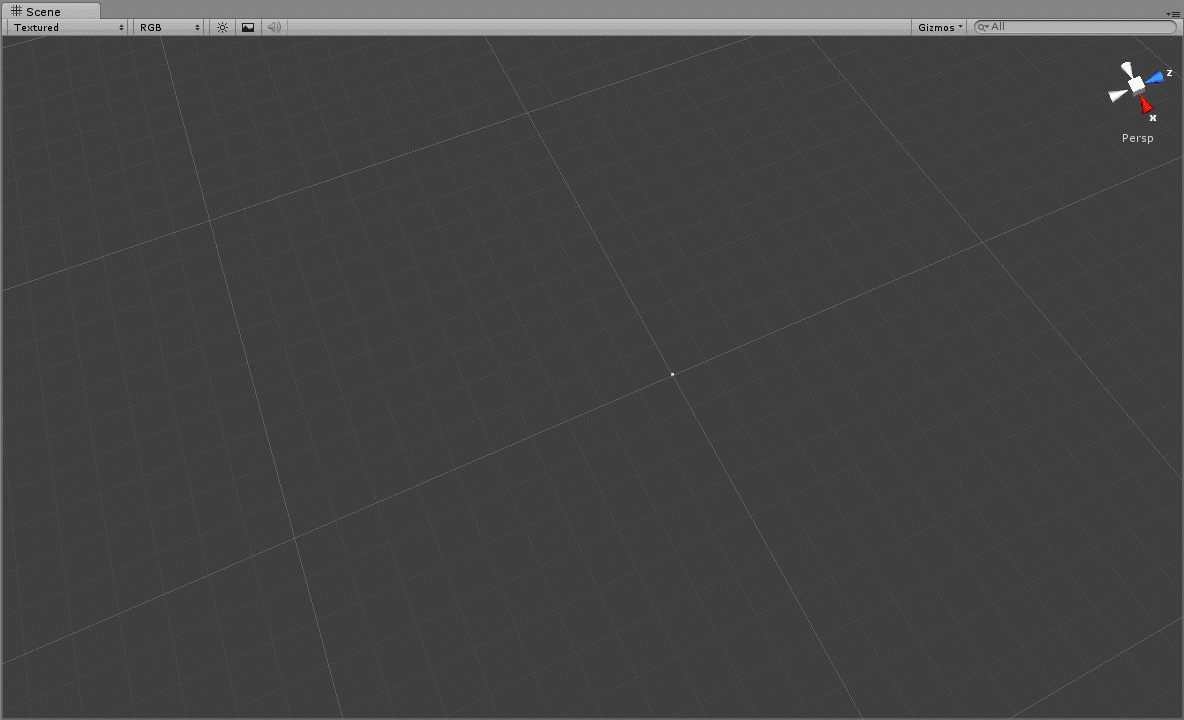The image size is (1184, 720).
Task: Open the Textured draw mode dropdown
Action: (67, 27)
